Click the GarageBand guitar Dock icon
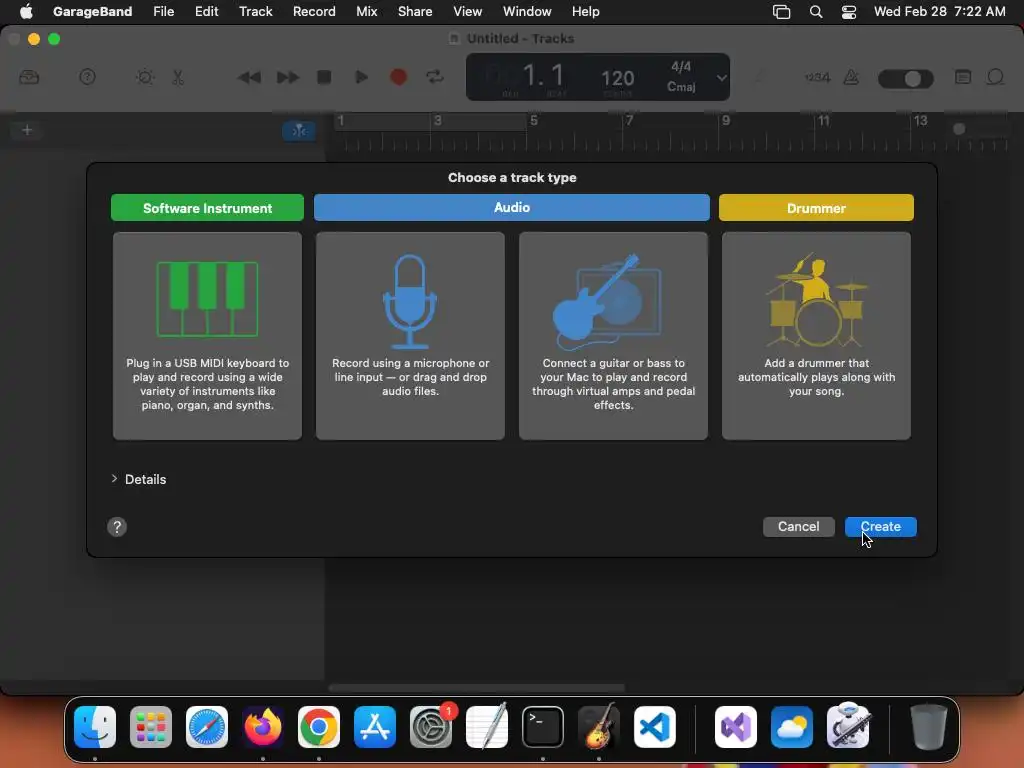 coord(599,726)
